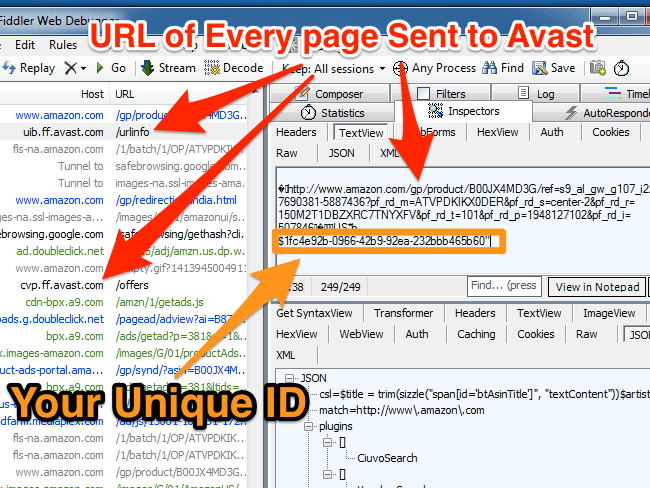Click the URL column header
The image size is (650, 488).
click(178, 94)
